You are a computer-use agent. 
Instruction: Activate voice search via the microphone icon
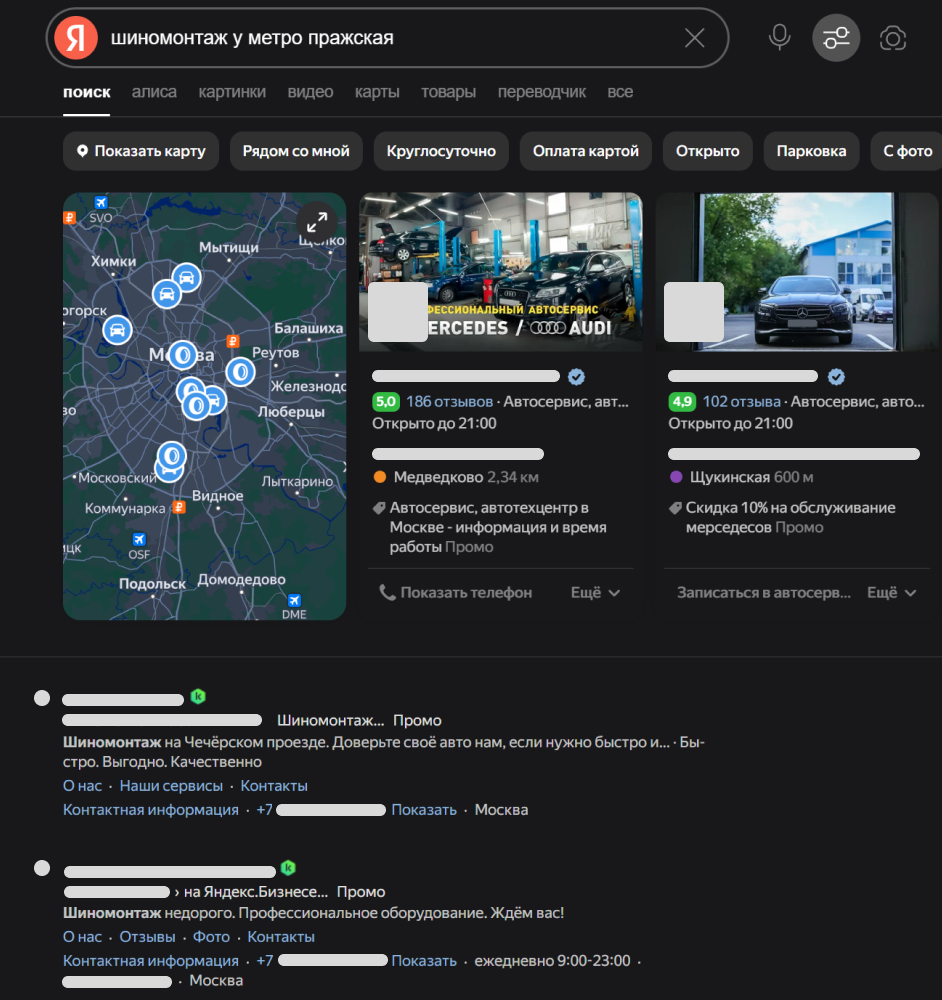[779, 37]
